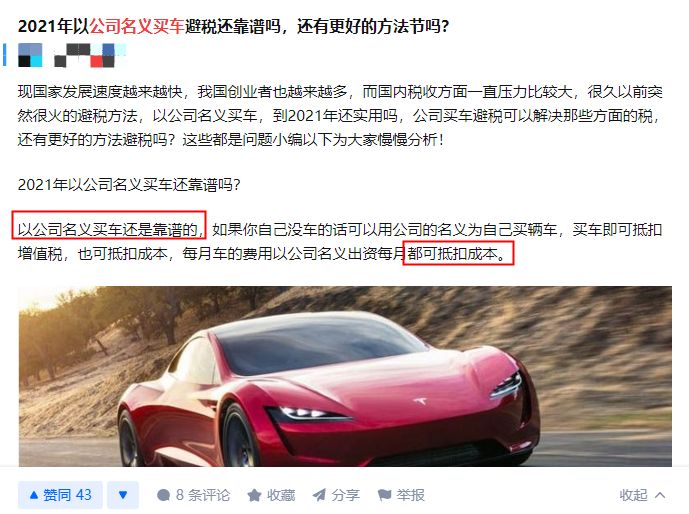The height and width of the screenshot is (514, 689).
Task: Click the flag report icon
Action: click(x=384, y=496)
